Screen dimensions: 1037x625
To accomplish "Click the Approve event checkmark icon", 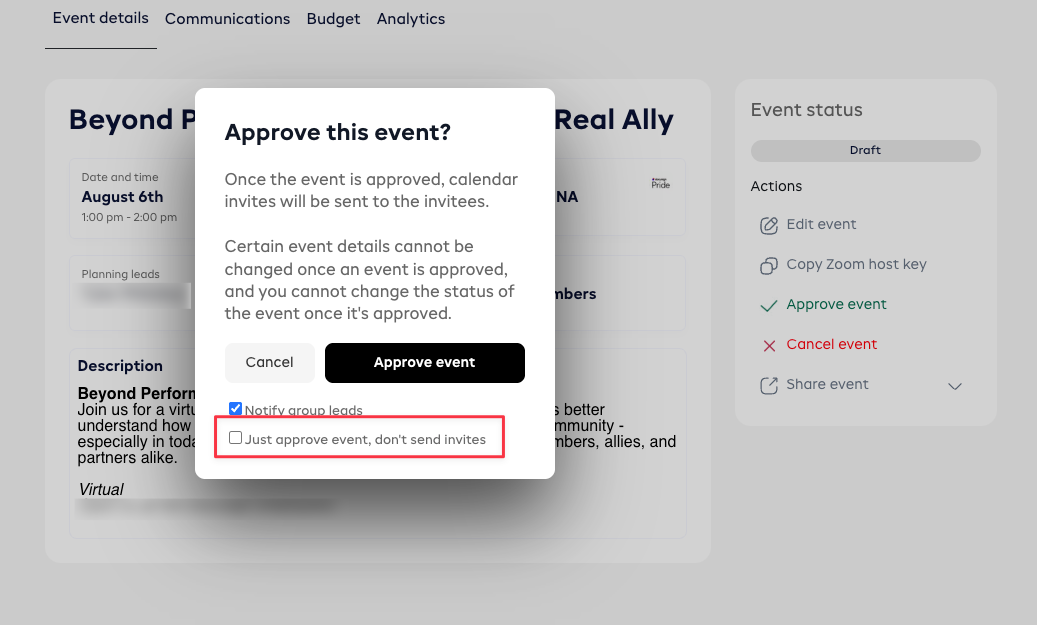I will pyautogui.click(x=769, y=305).
